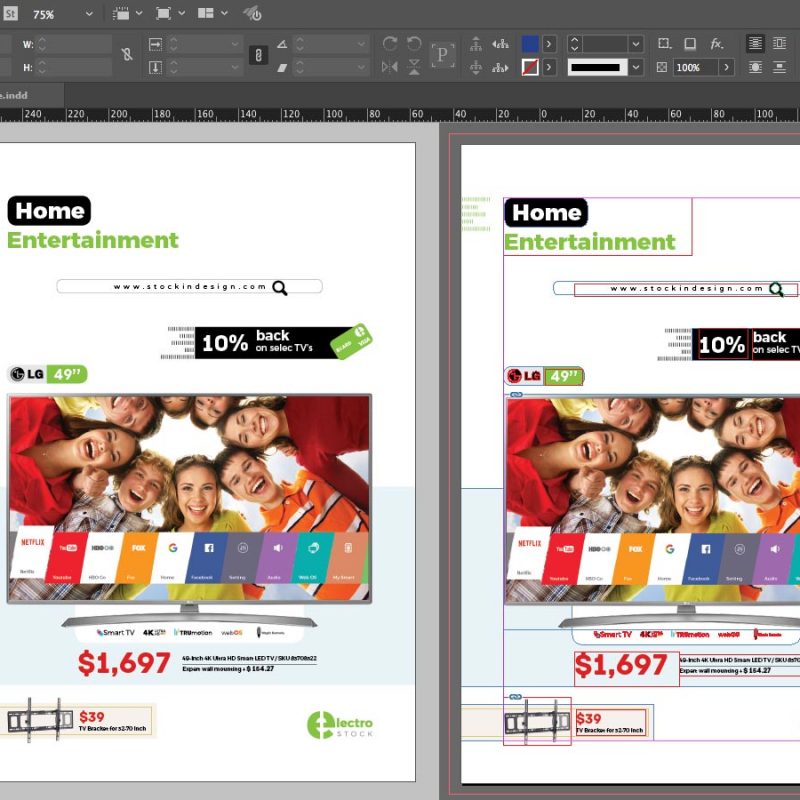
Task: Select the www.stockindesign.com text on left page
Action: [x=189, y=287]
